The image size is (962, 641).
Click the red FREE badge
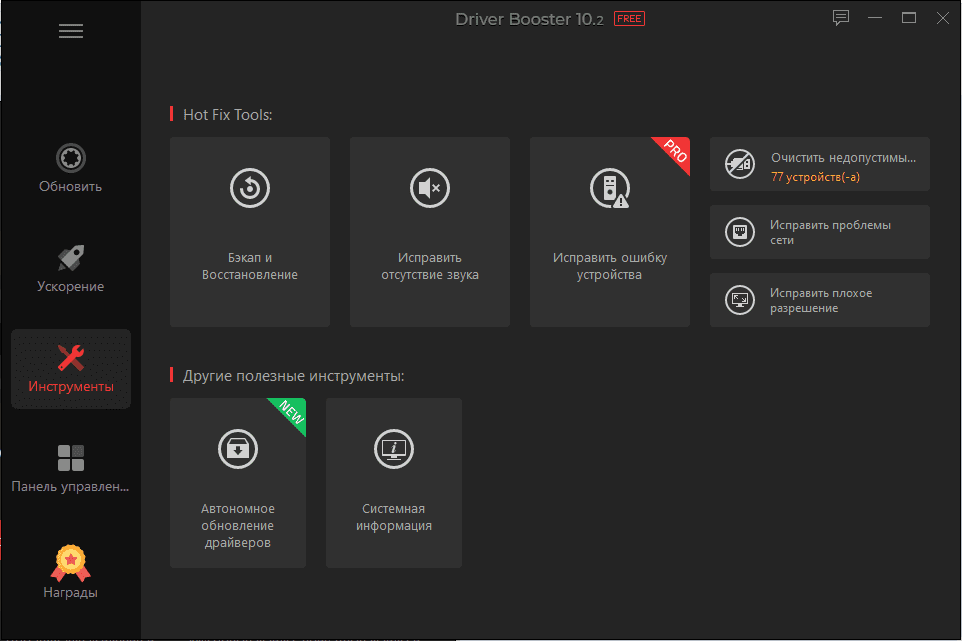point(629,19)
